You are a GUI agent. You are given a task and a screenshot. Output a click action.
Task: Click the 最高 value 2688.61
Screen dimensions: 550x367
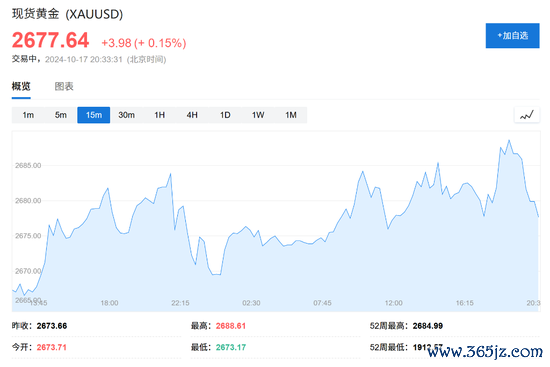(231, 326)
